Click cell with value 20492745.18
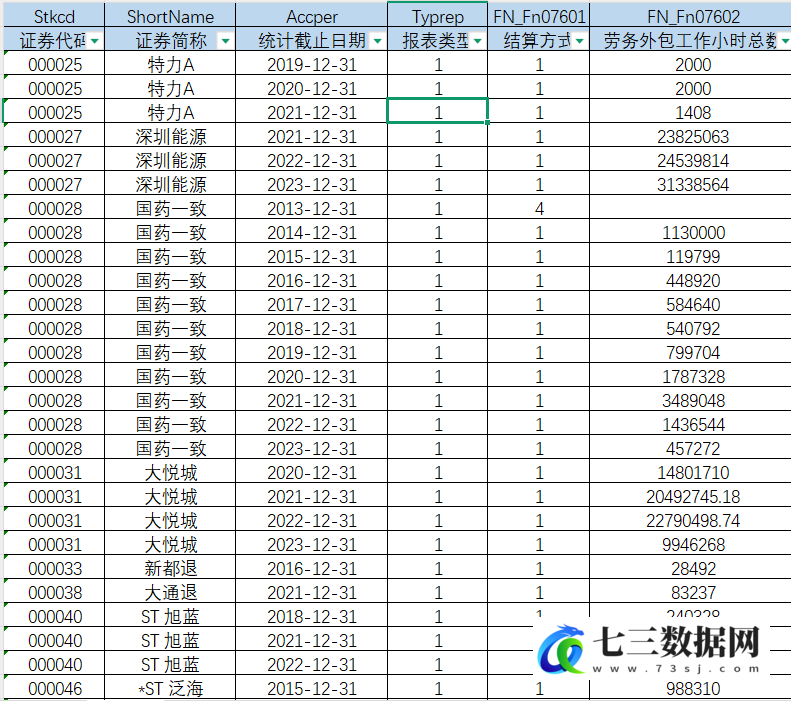 pyautogui.click(x=691, y=497)
